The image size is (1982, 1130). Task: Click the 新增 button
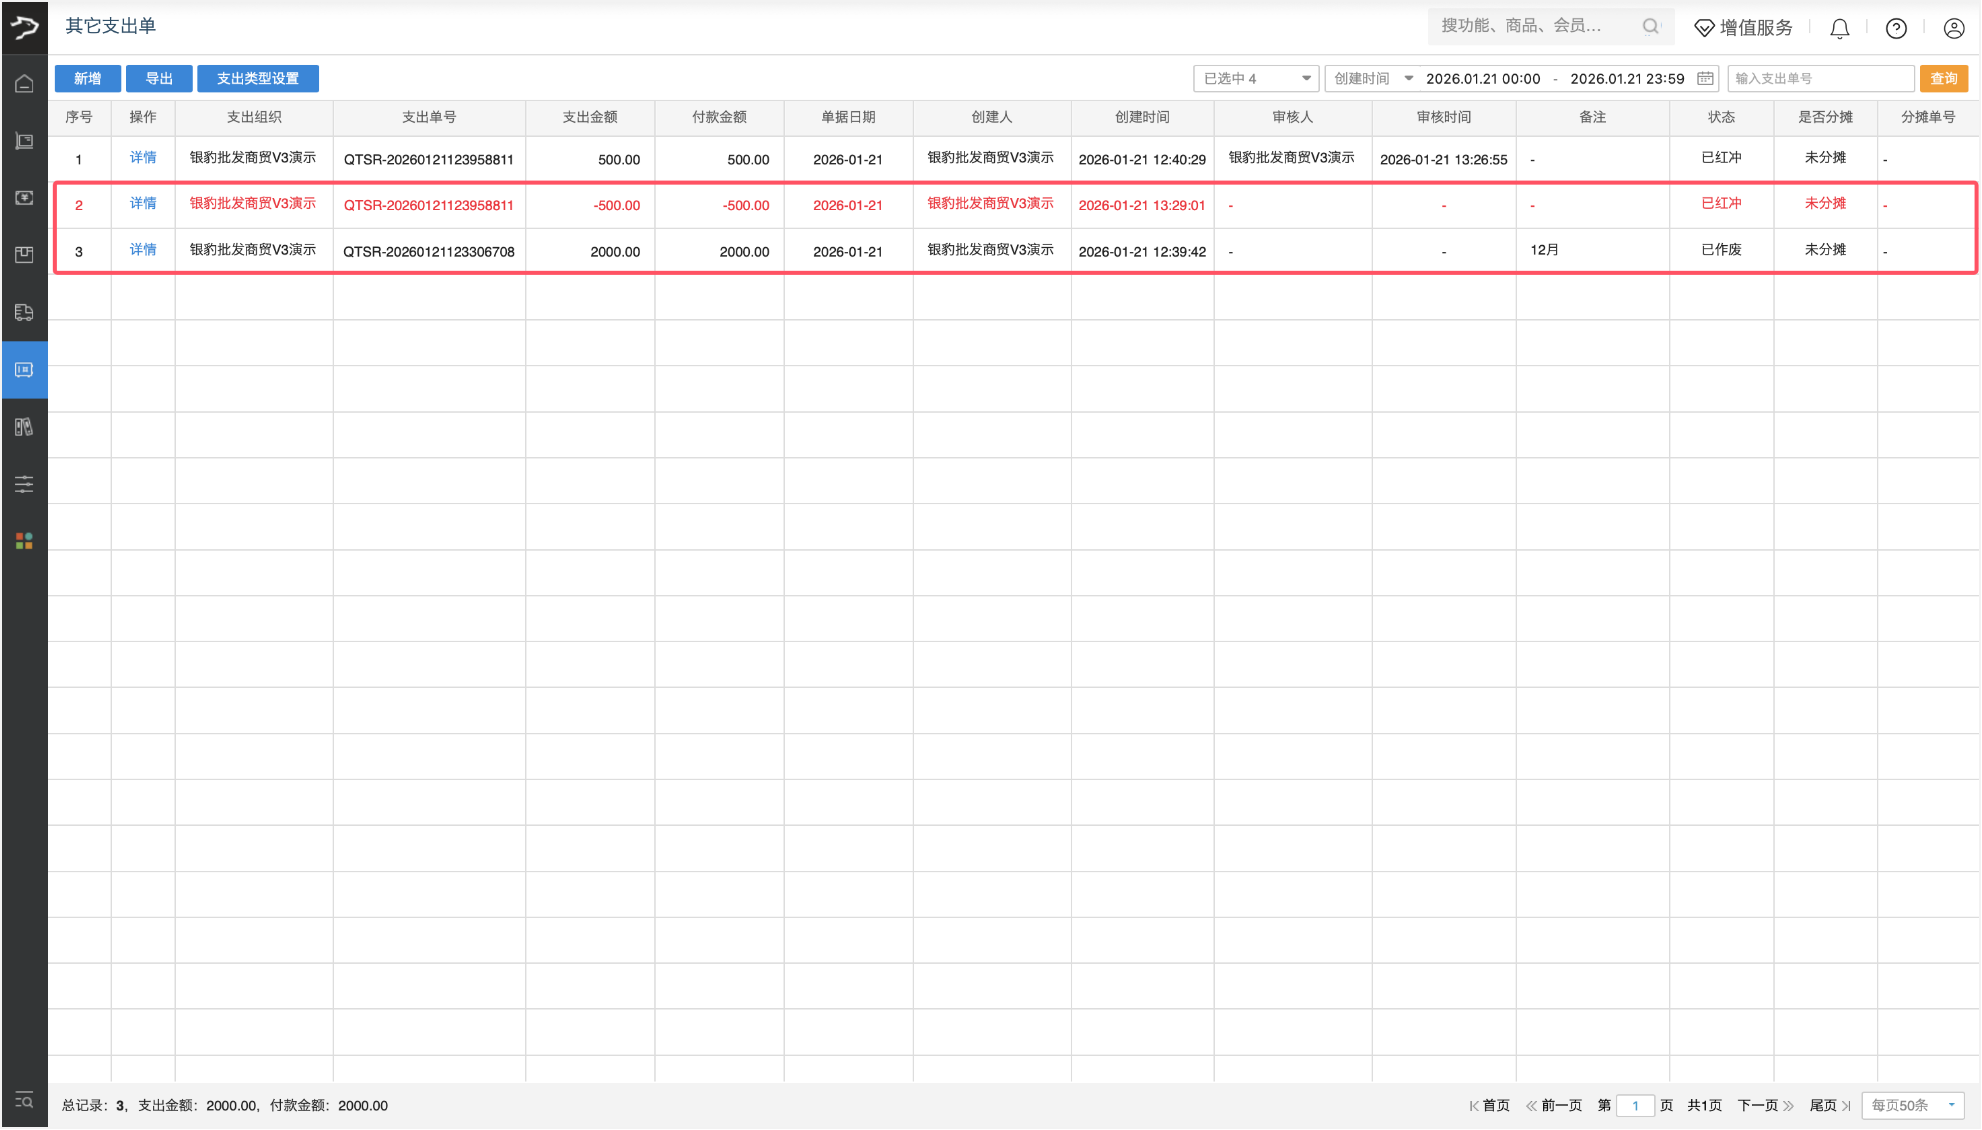click(88, 78)
